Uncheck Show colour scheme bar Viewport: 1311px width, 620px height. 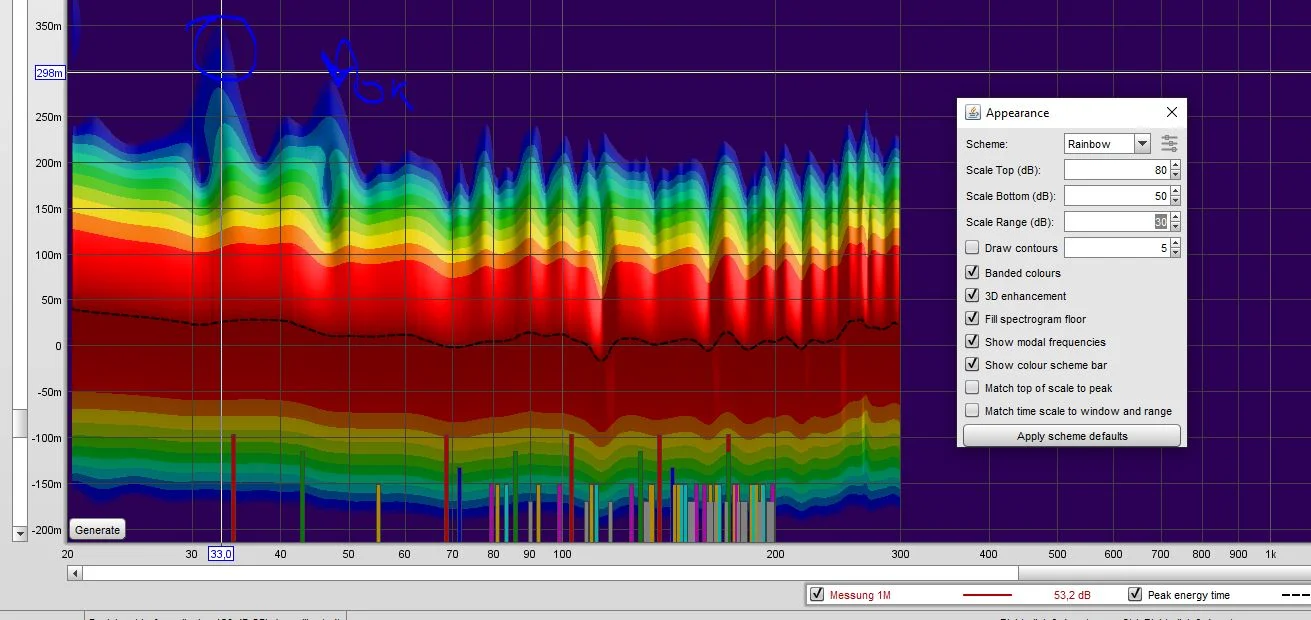[972, 365]
